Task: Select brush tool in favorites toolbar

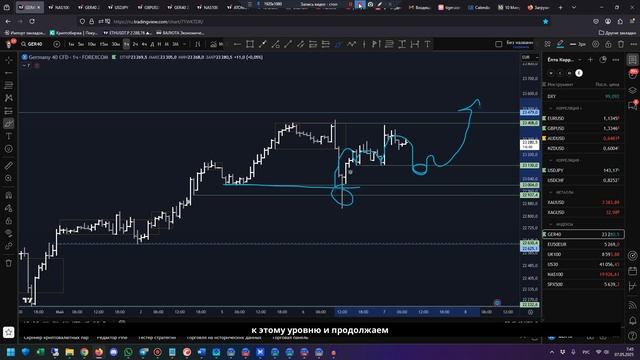Action: click(x=338, y=44)
